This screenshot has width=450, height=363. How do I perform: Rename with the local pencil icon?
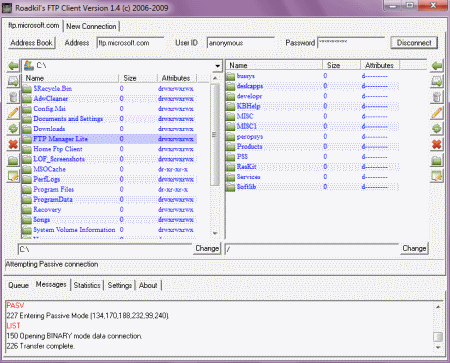coord(13,113)
